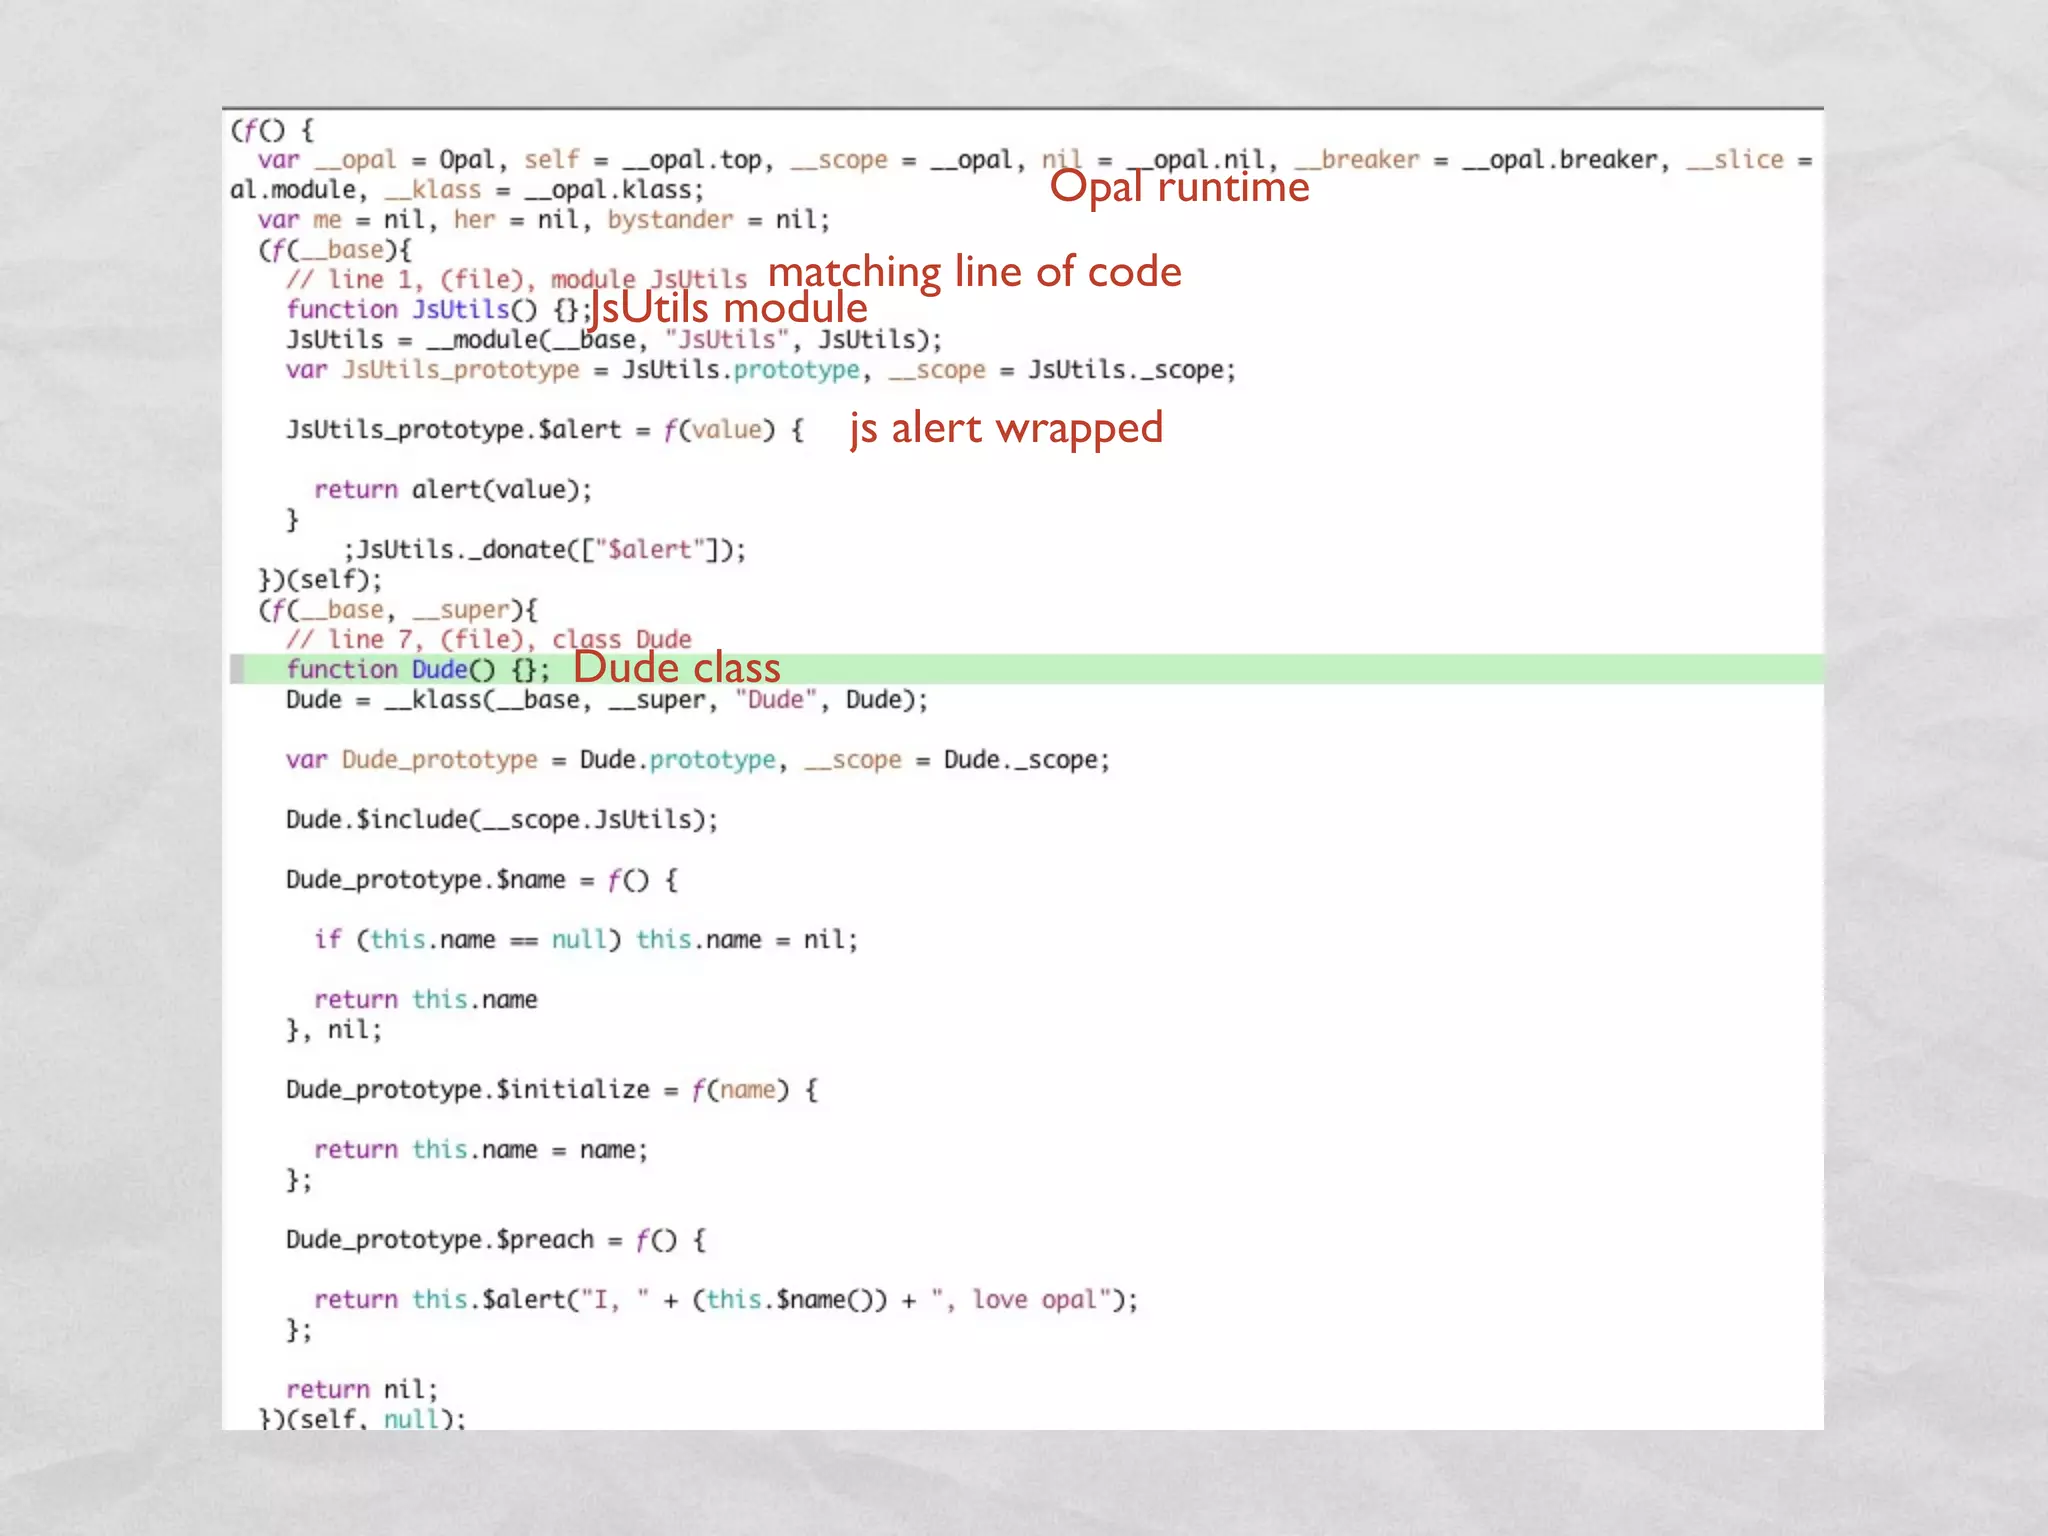Click the highlighted 'function Dude() {};' line
This screenshot has width=2048, height=1536.
click(1027, 669)
